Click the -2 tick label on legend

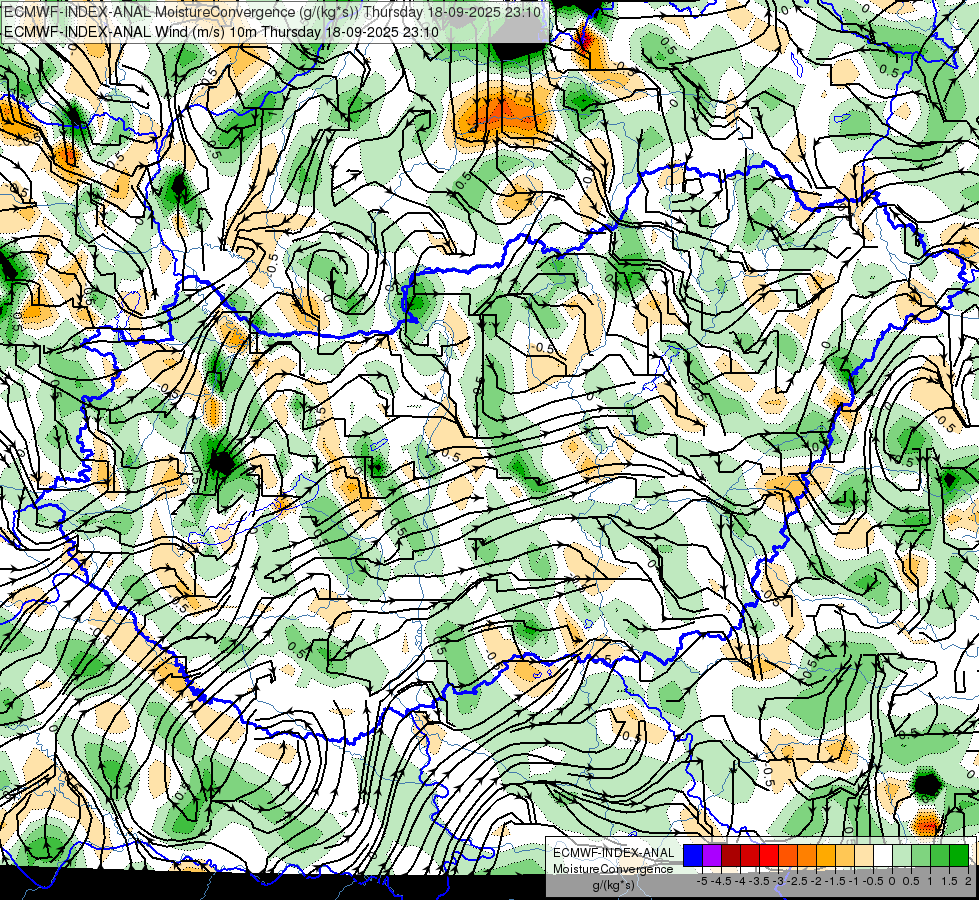point(816,881)
